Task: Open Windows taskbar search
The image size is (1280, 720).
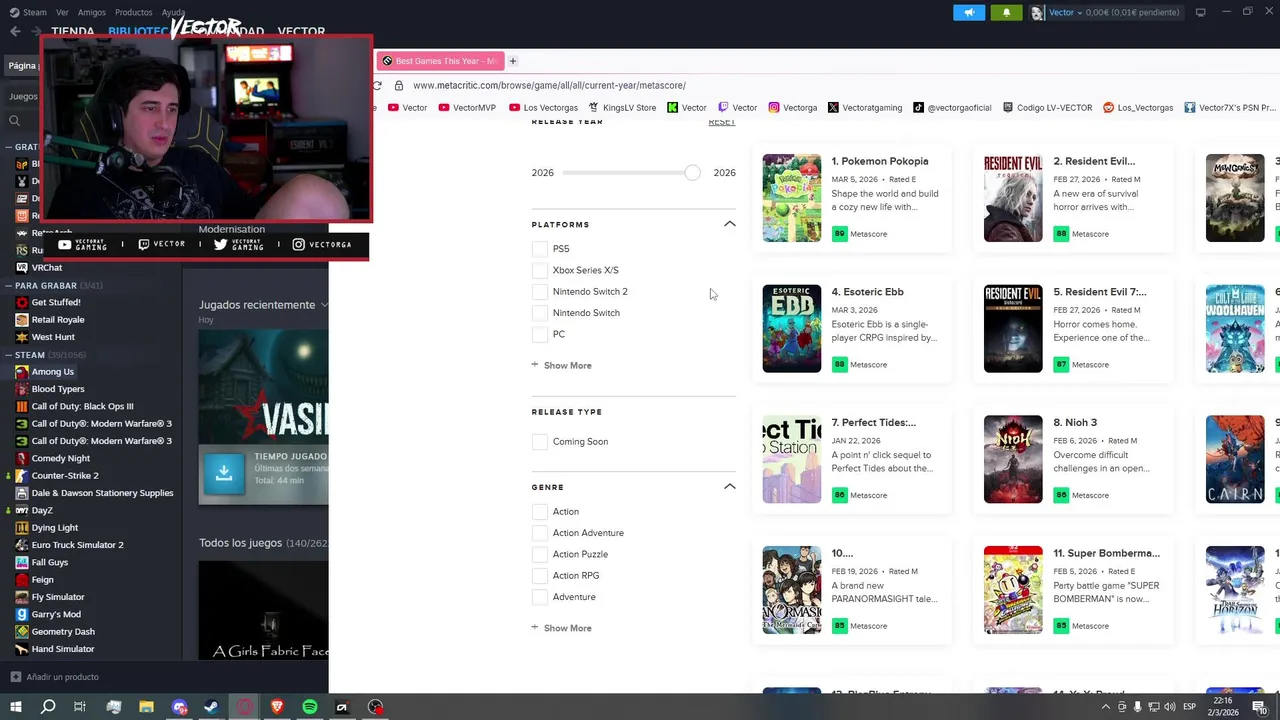Action: tap(48, 707)
